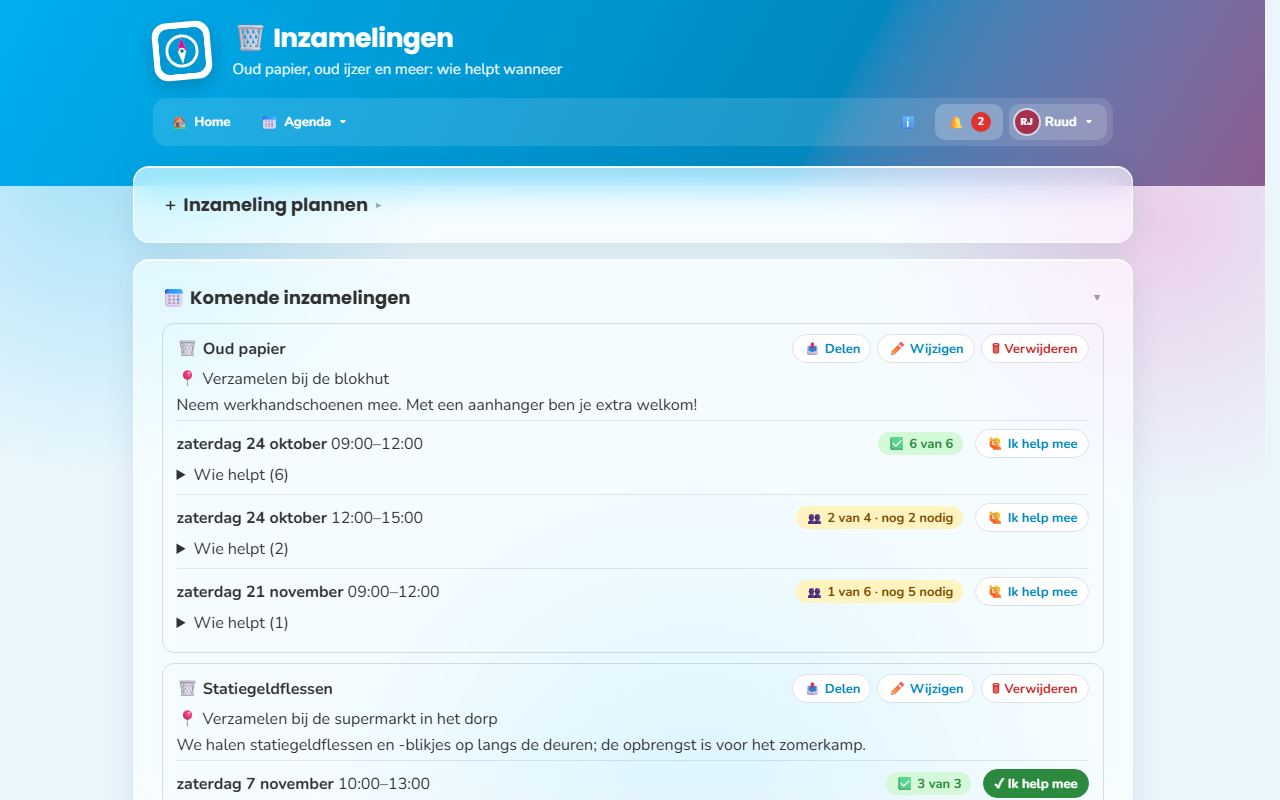Click the "Inzamelingen" page heading
1280x800 pixels.
coord(363,38)
